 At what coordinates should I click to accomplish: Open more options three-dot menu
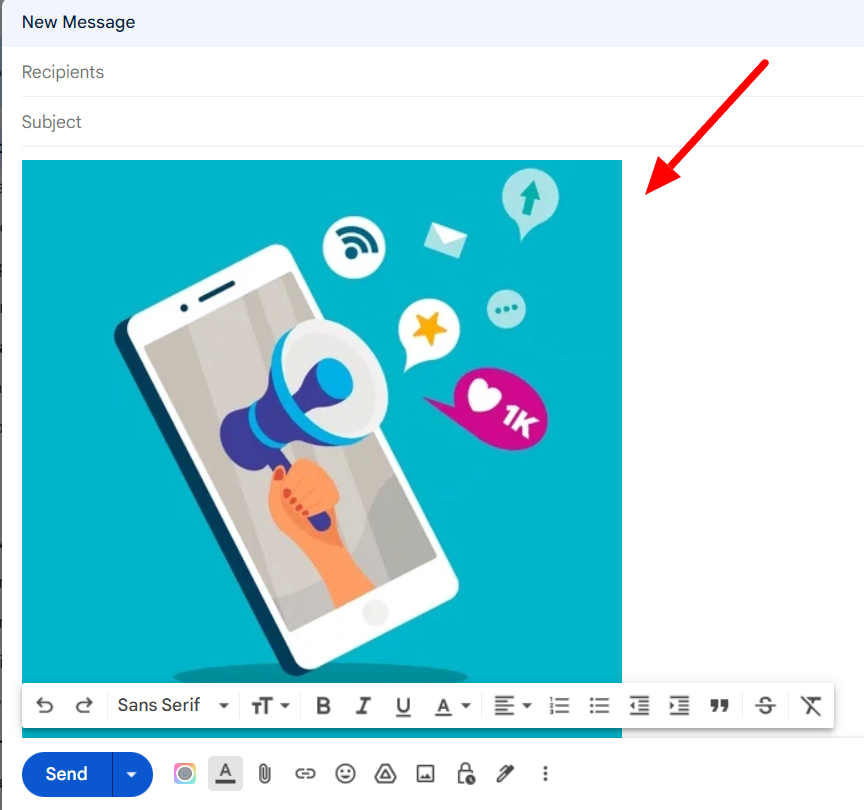pos(546,774)
